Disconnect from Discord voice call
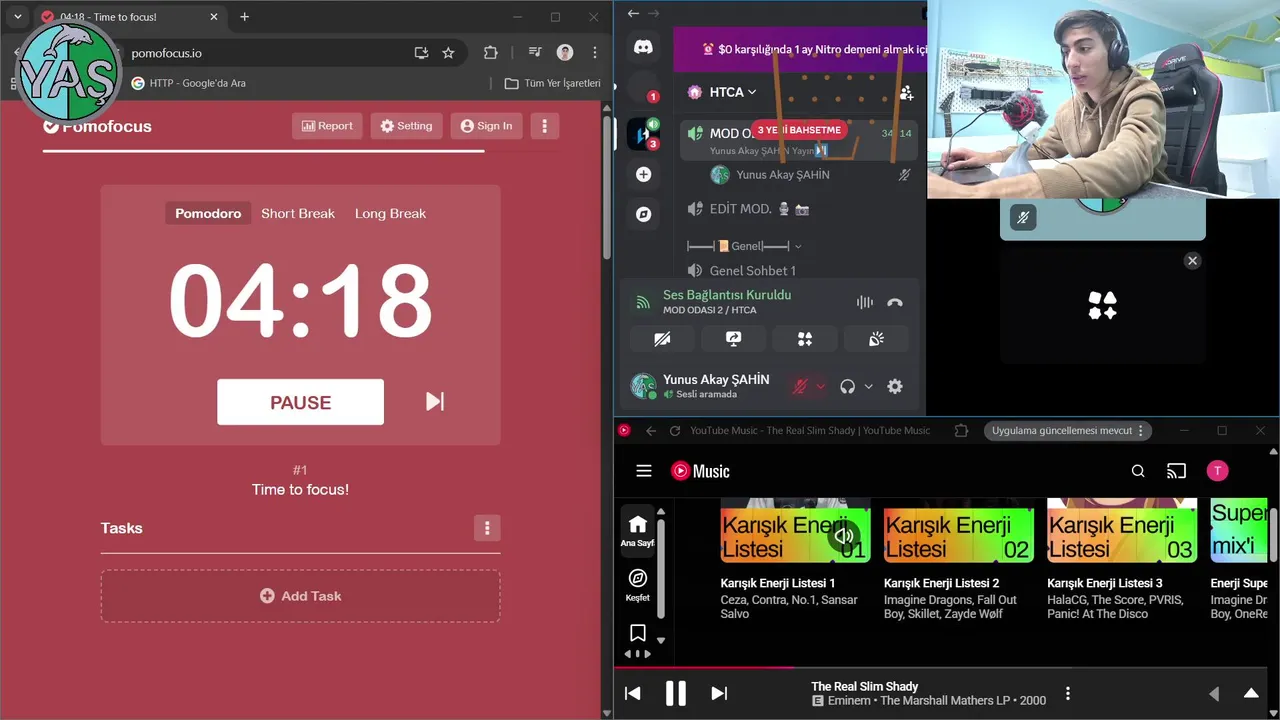 (895, 302)
